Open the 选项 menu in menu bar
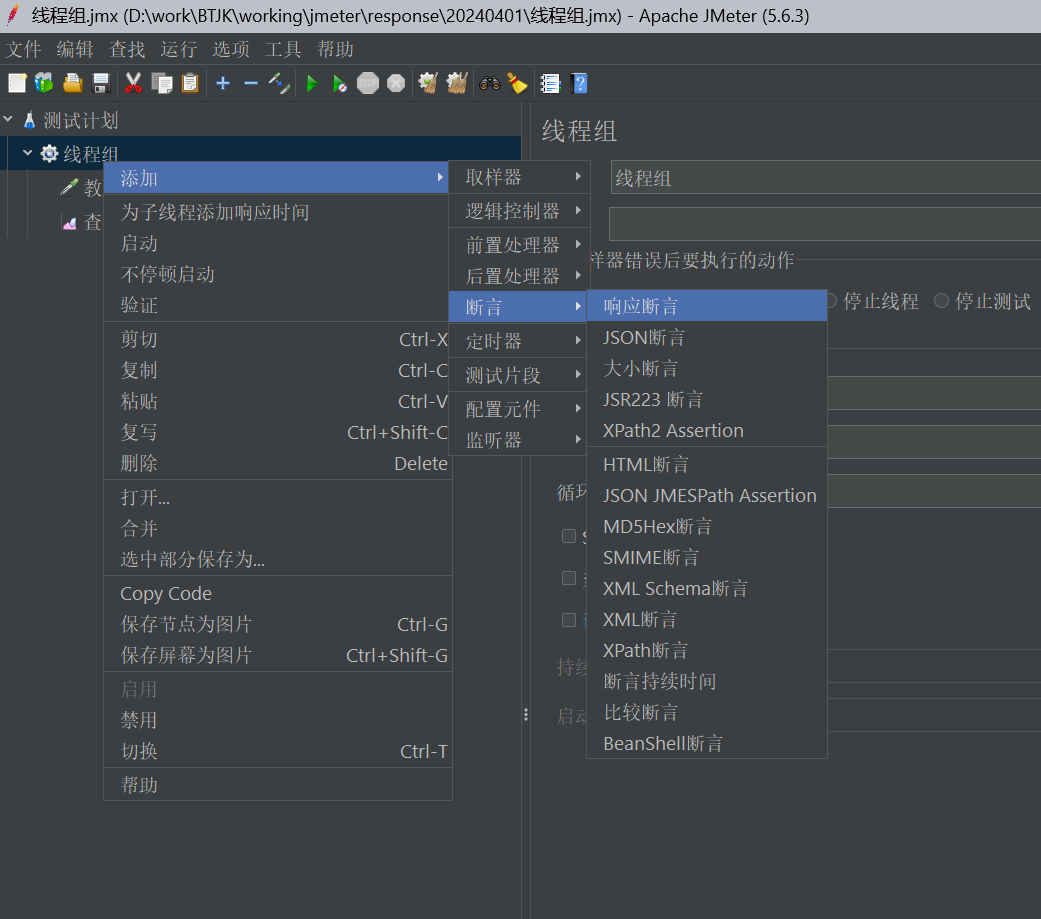Viewport: 1041px width, 919px height. [231, 49]
